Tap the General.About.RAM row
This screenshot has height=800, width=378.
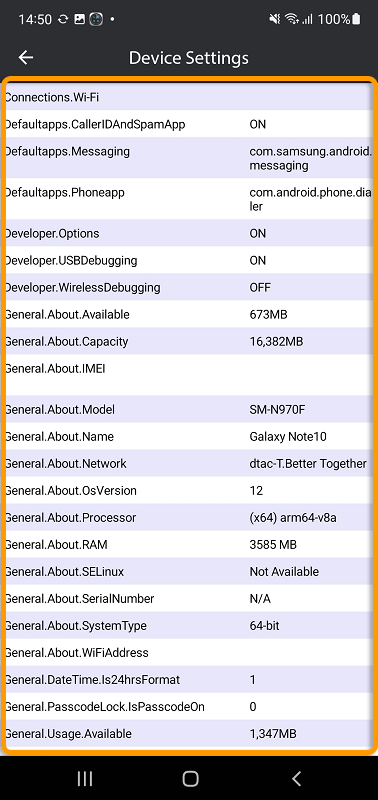tap(189, 544)
